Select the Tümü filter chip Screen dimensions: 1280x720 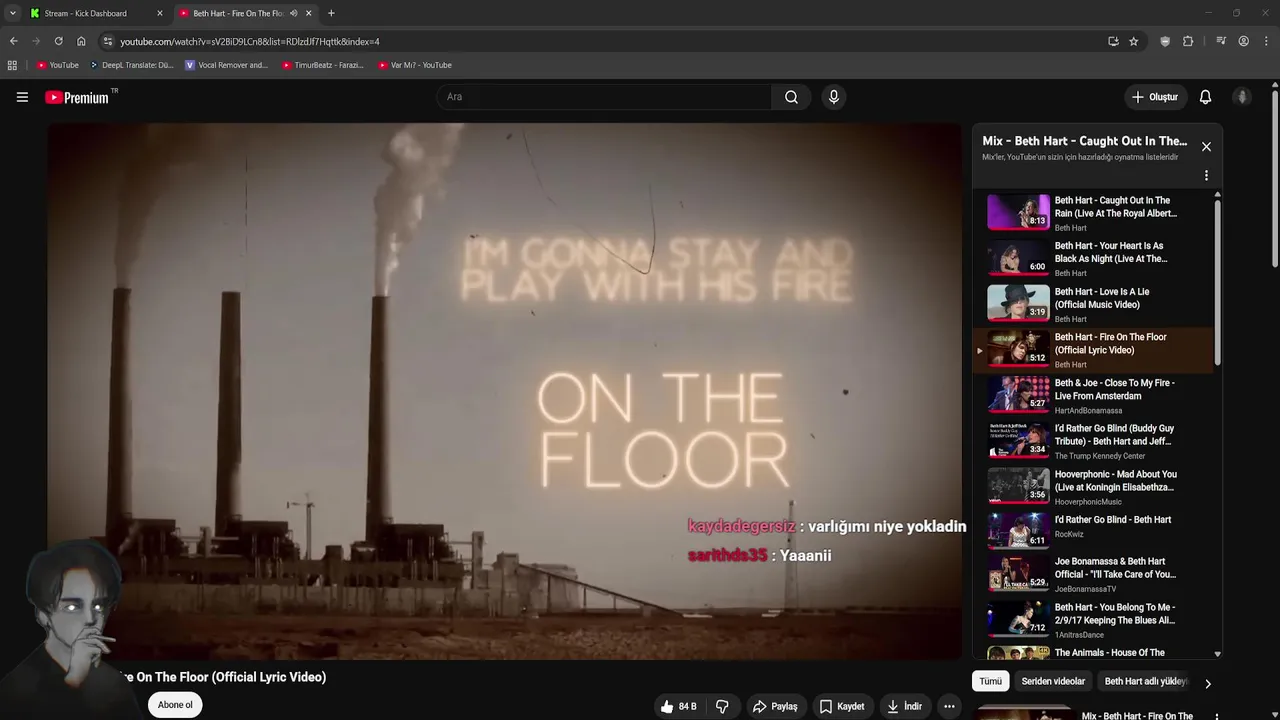coord(990,681)
